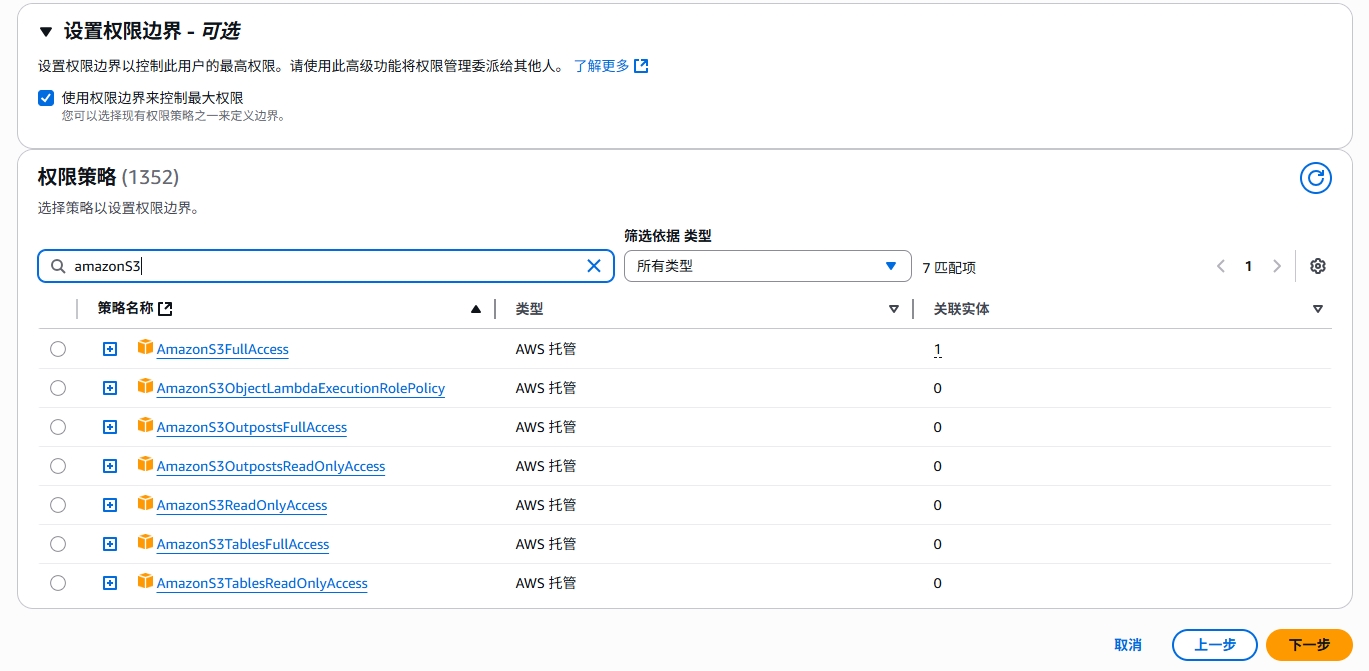Viewport: 1369px width, 671px height.
Task: Click the AmazonS3TablesFullAccess policy cube icon
Action: pyautogui.click(x=146, y=543)
